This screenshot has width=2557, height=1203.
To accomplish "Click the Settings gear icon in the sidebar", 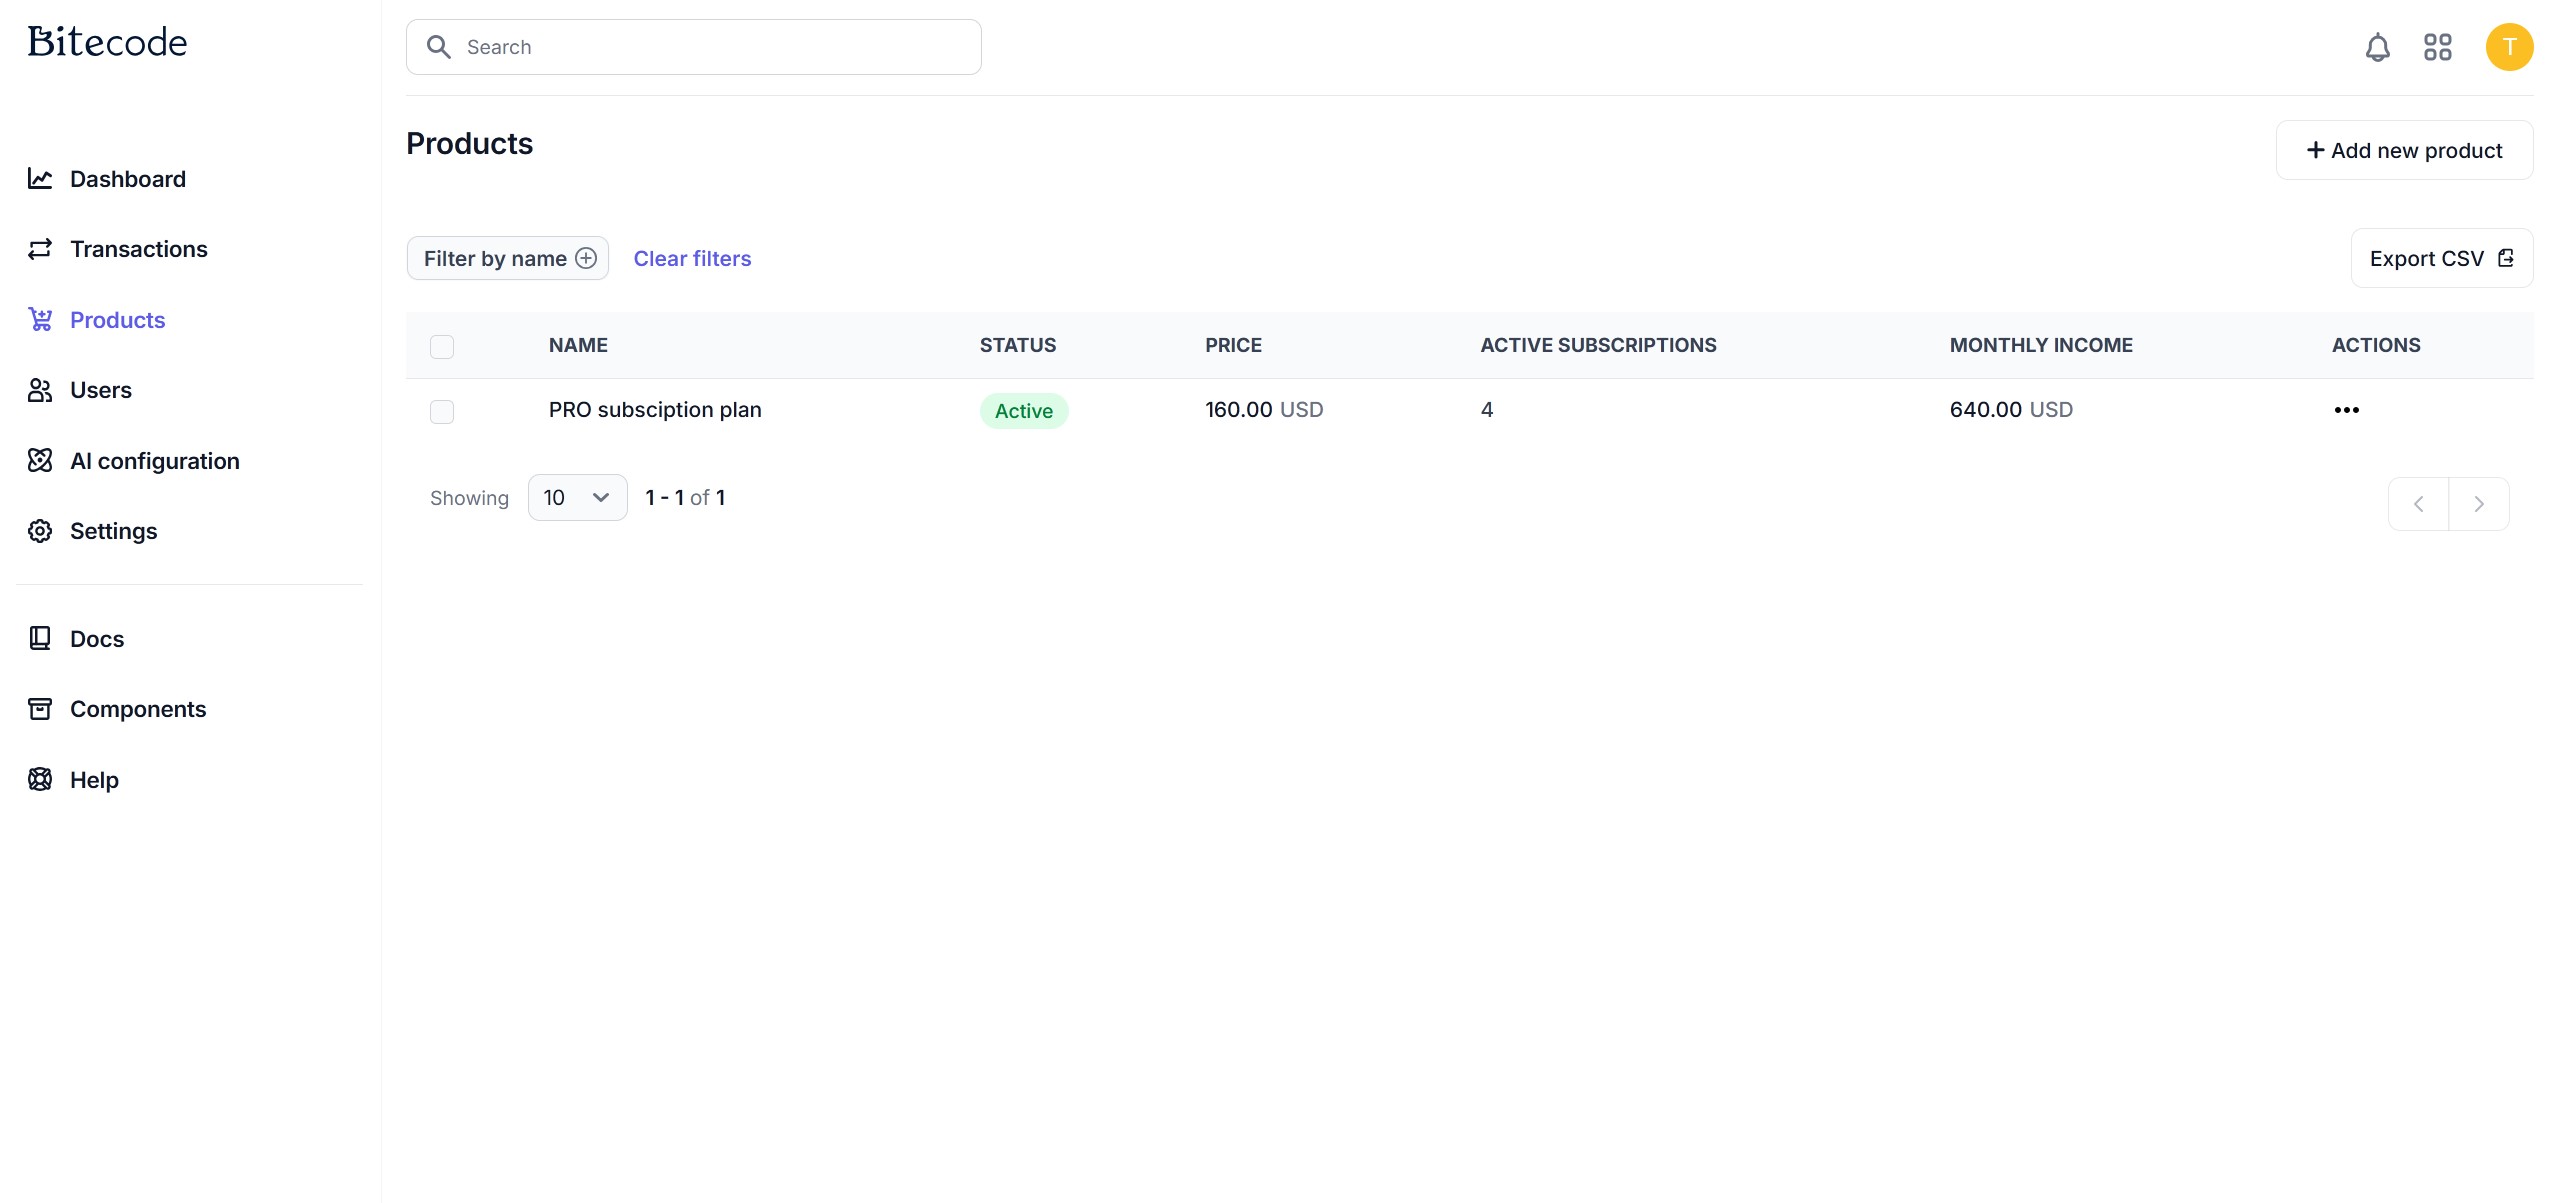I will click(x=40, y=531).
